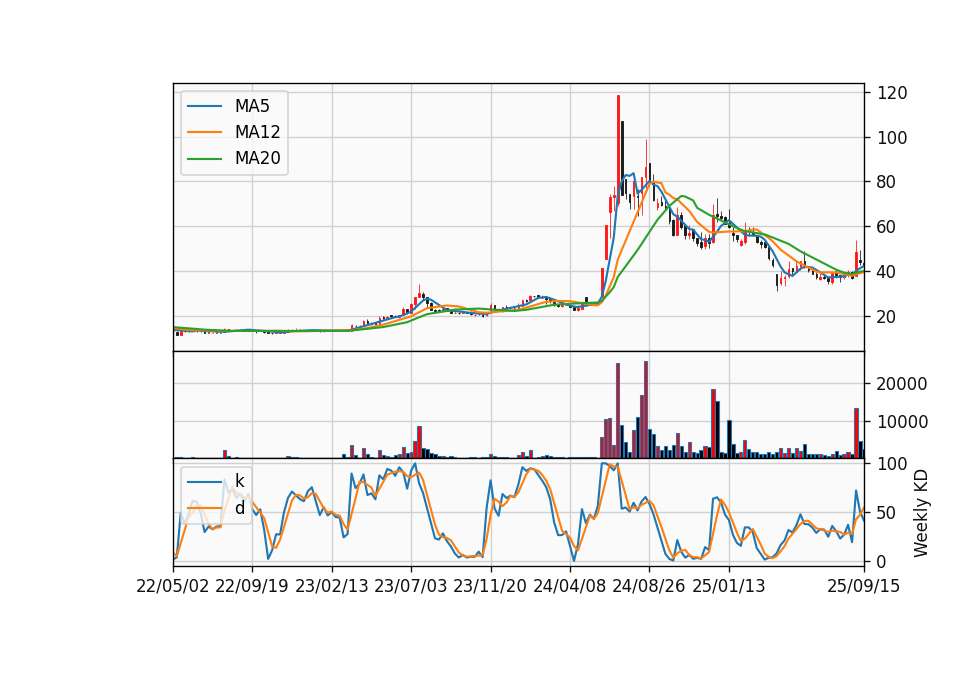Click the d legend label
The height and width of the screenshot is (690, 960).
(x=239, y=508)
